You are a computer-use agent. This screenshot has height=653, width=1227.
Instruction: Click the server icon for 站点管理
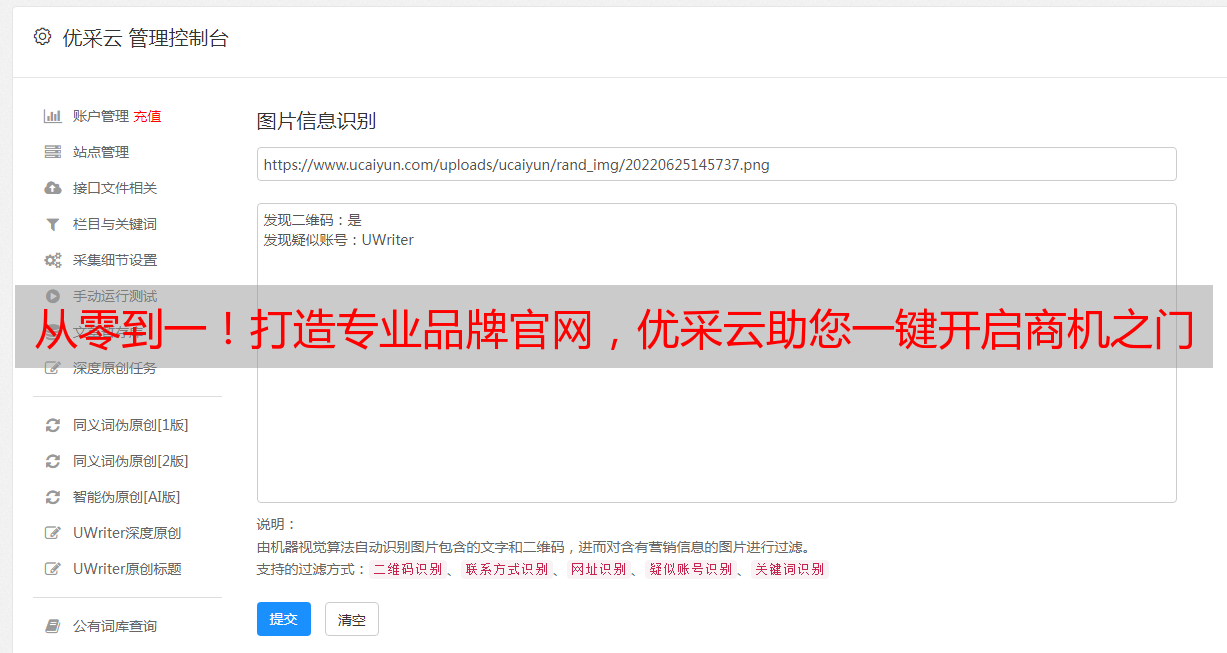(53, 152)
